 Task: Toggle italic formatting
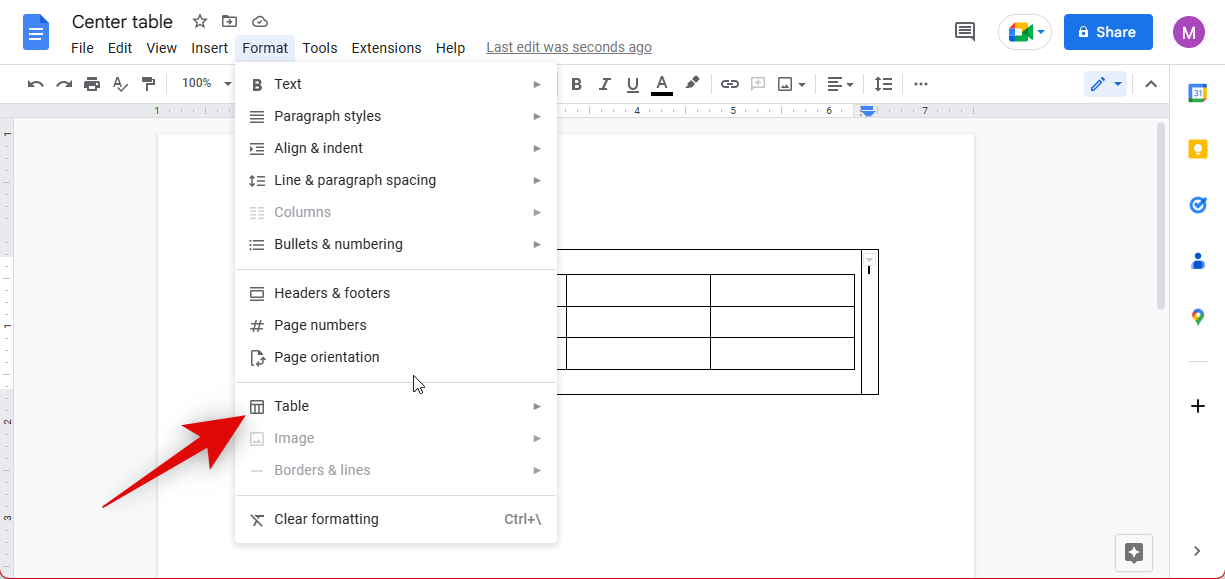coord(604,84)
